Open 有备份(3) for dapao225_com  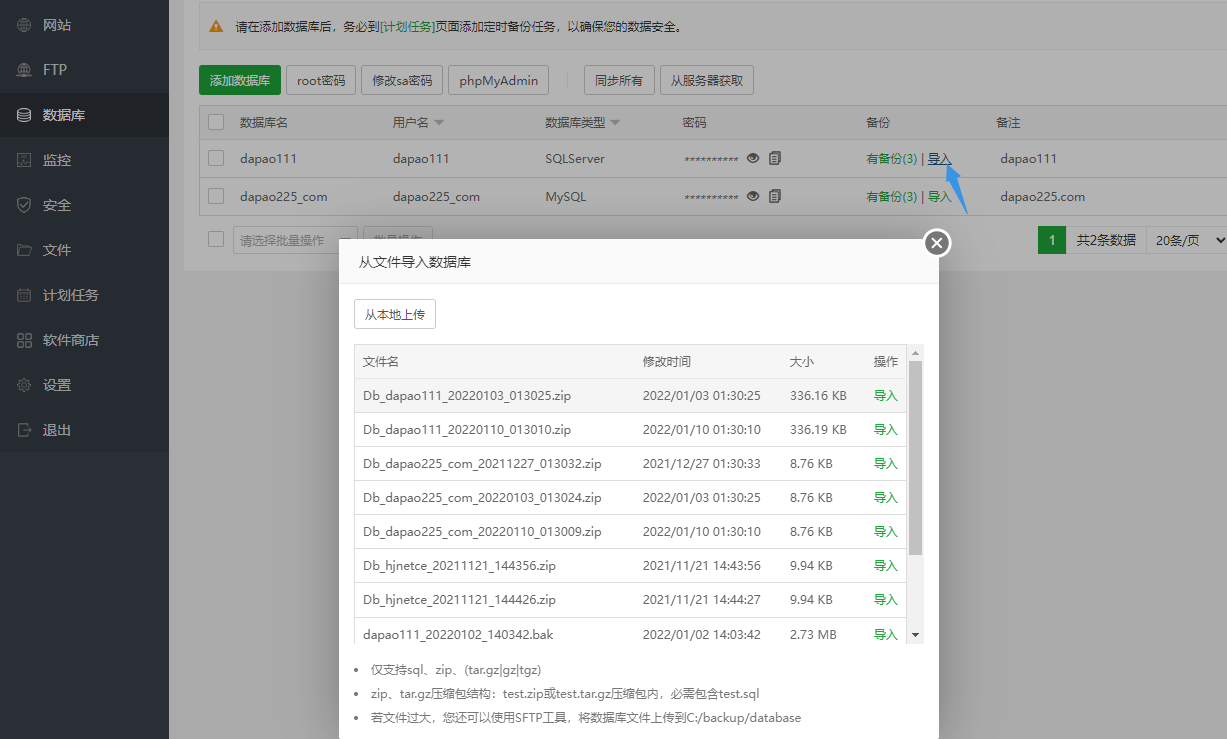pyautogui.click(x=891, y=197)
